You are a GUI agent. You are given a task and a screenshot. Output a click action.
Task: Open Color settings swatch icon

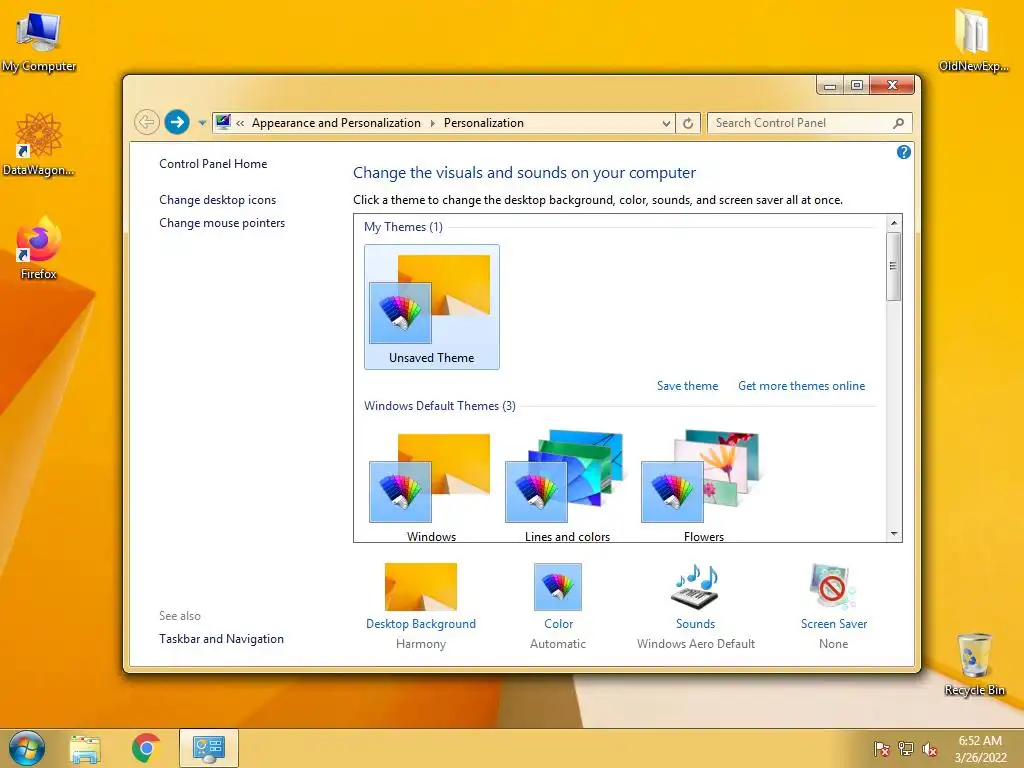pos(558,586)
